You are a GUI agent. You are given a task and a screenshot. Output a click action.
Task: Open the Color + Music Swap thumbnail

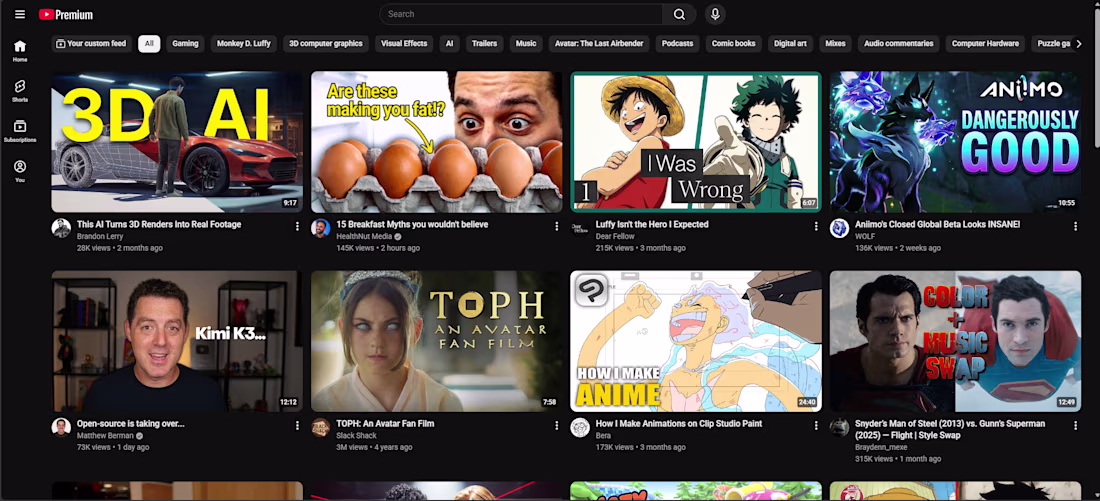click(x=955, y=341)
